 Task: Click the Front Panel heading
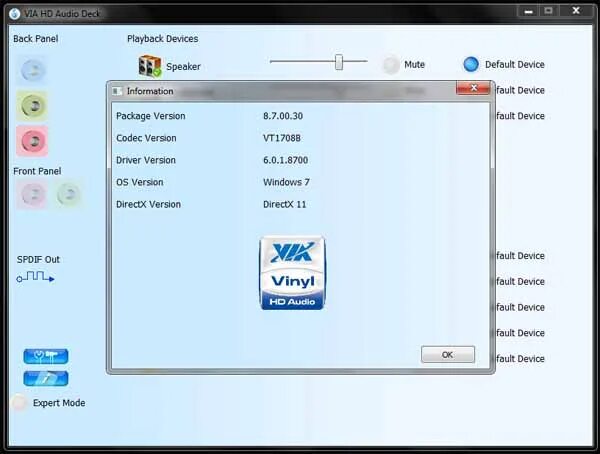(37, 171)
